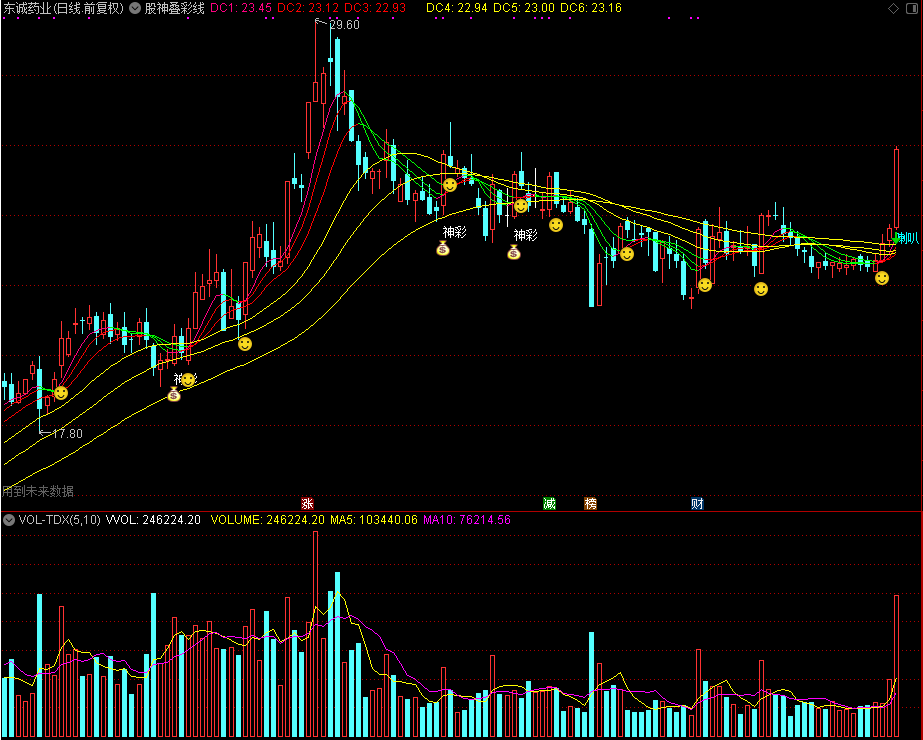Click the orange 榜 event marker
Screen dimensions: 923x740
pyautogui.click(x=590, y=503)
